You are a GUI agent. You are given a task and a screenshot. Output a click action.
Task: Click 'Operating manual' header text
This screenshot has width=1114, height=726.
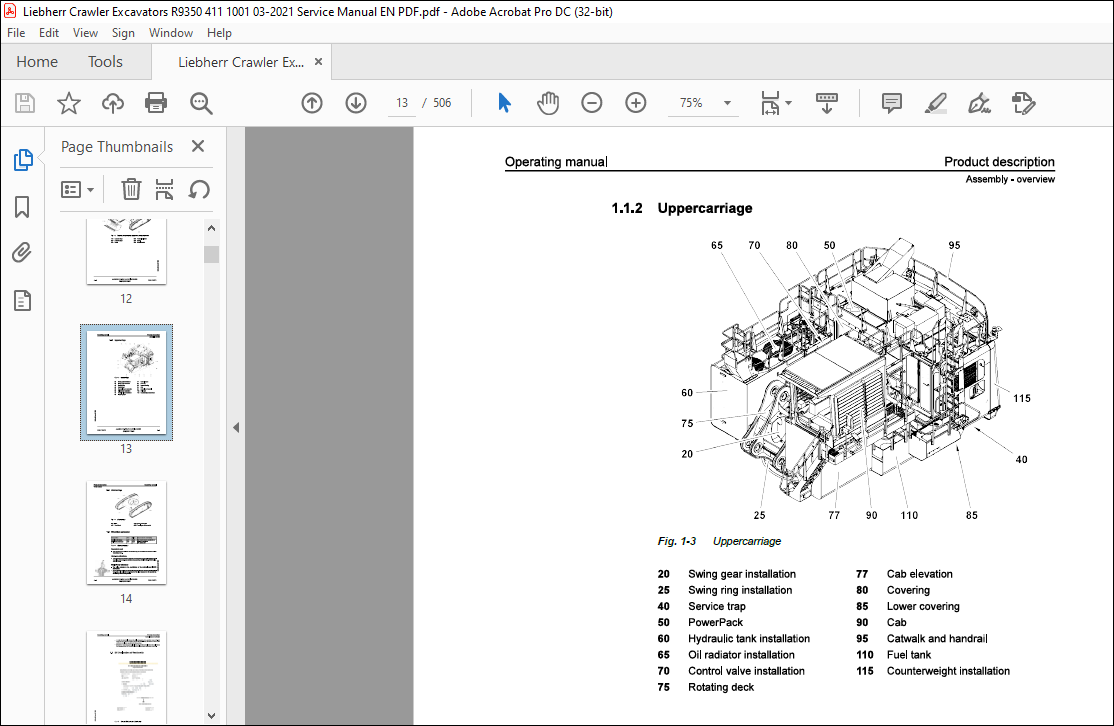[556, 162]
